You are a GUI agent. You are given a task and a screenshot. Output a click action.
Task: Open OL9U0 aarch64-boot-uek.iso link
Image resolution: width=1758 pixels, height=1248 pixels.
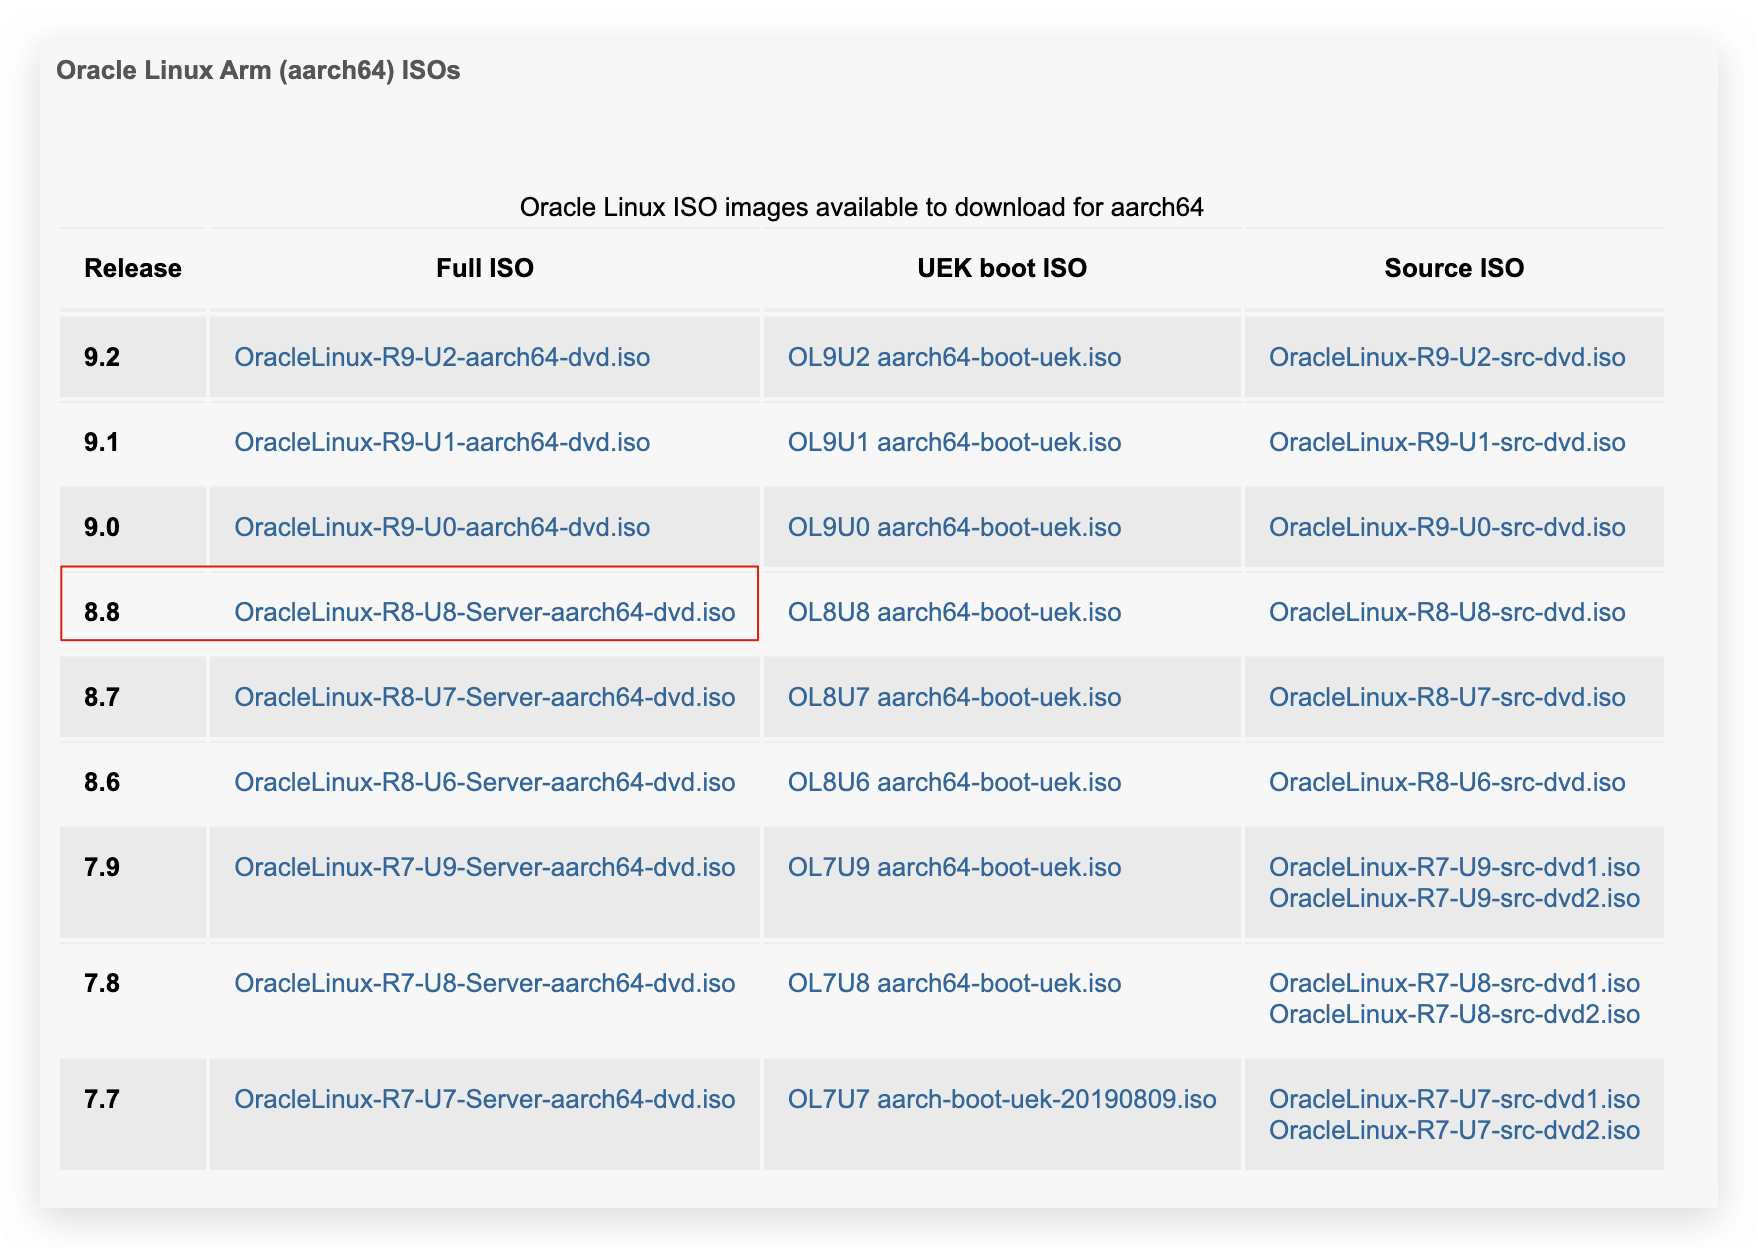954,527
